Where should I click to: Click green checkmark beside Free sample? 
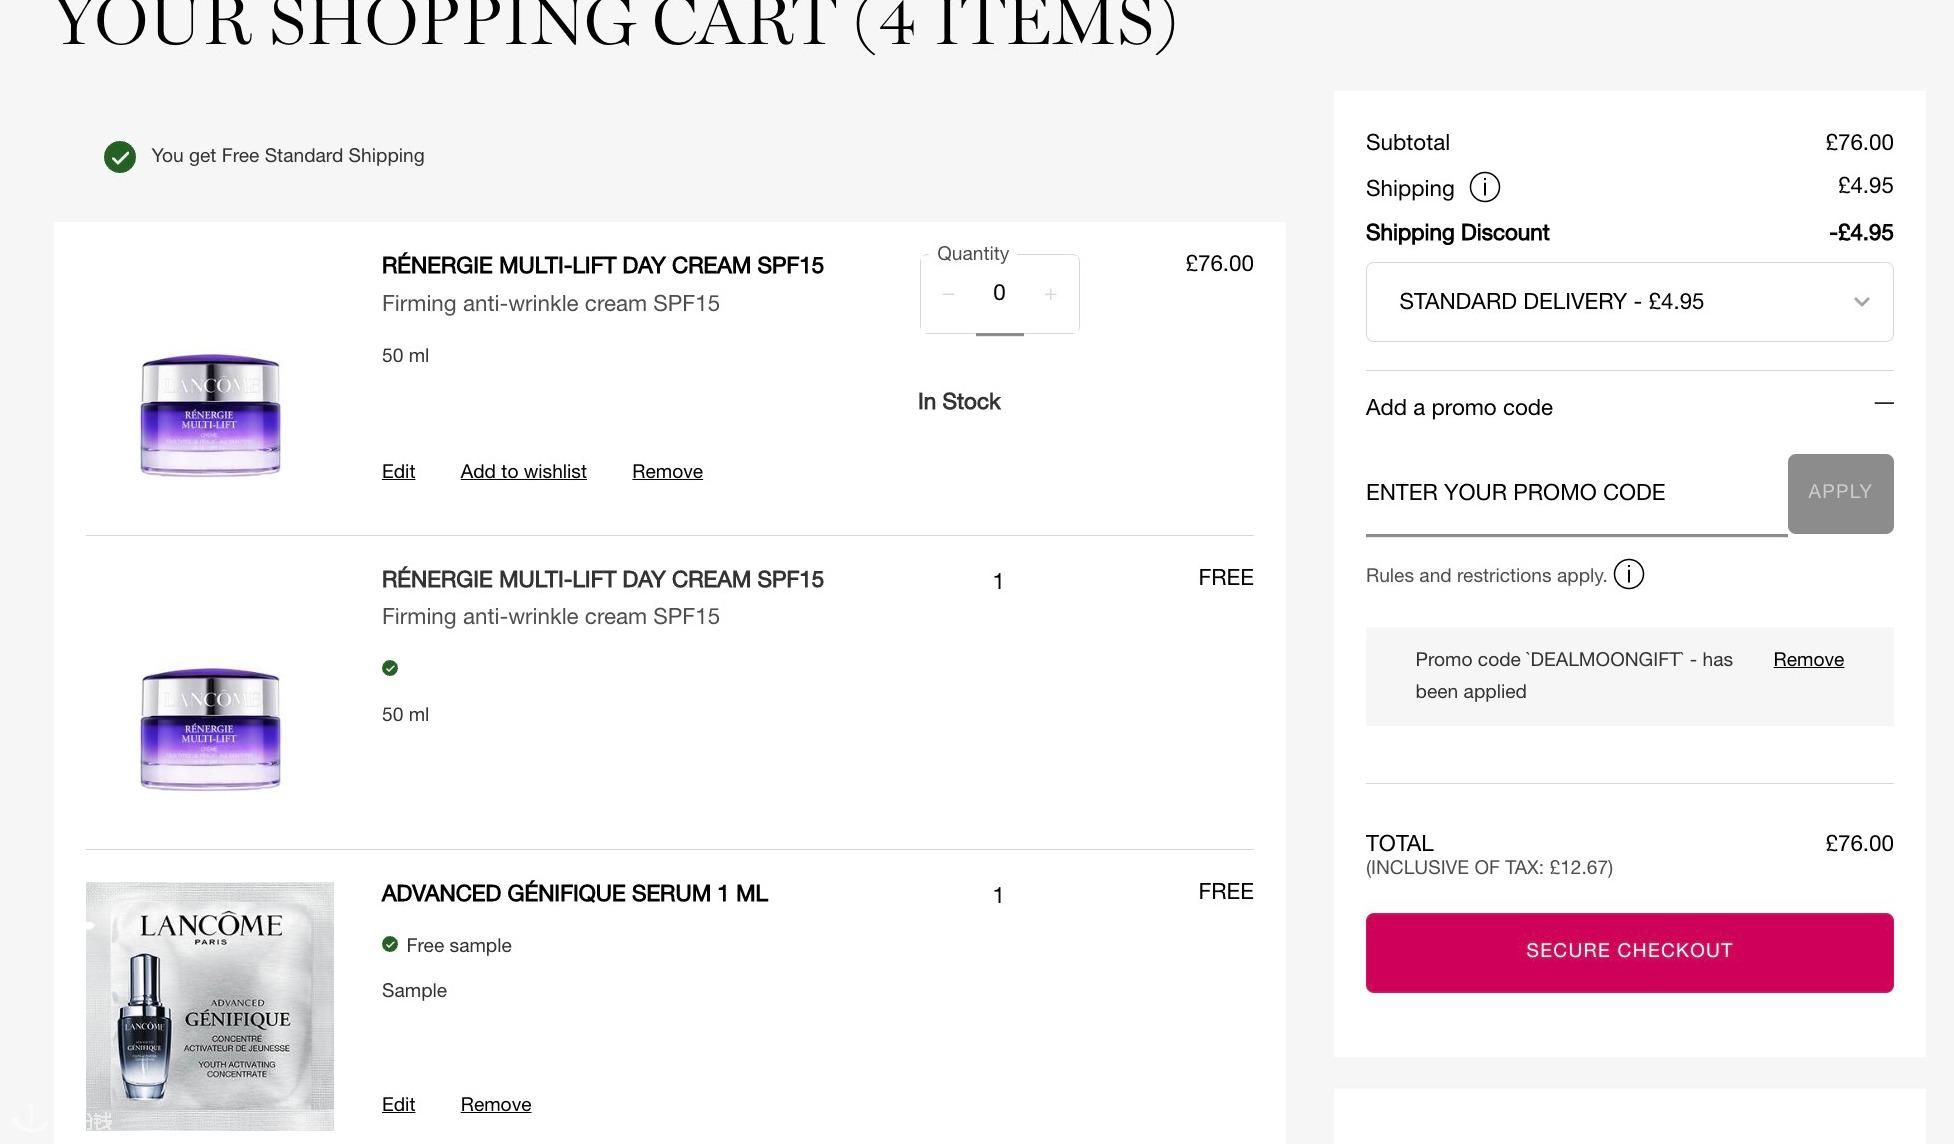point(390,944)
